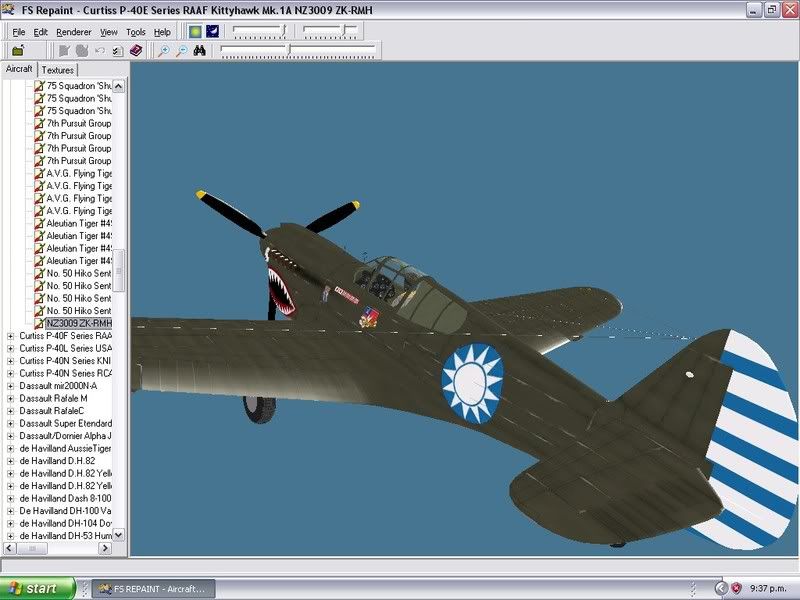Viewport: 800px width, 600px height.
Task: Click the long zoom slider in the second toolbar
Action: (298, 48)
